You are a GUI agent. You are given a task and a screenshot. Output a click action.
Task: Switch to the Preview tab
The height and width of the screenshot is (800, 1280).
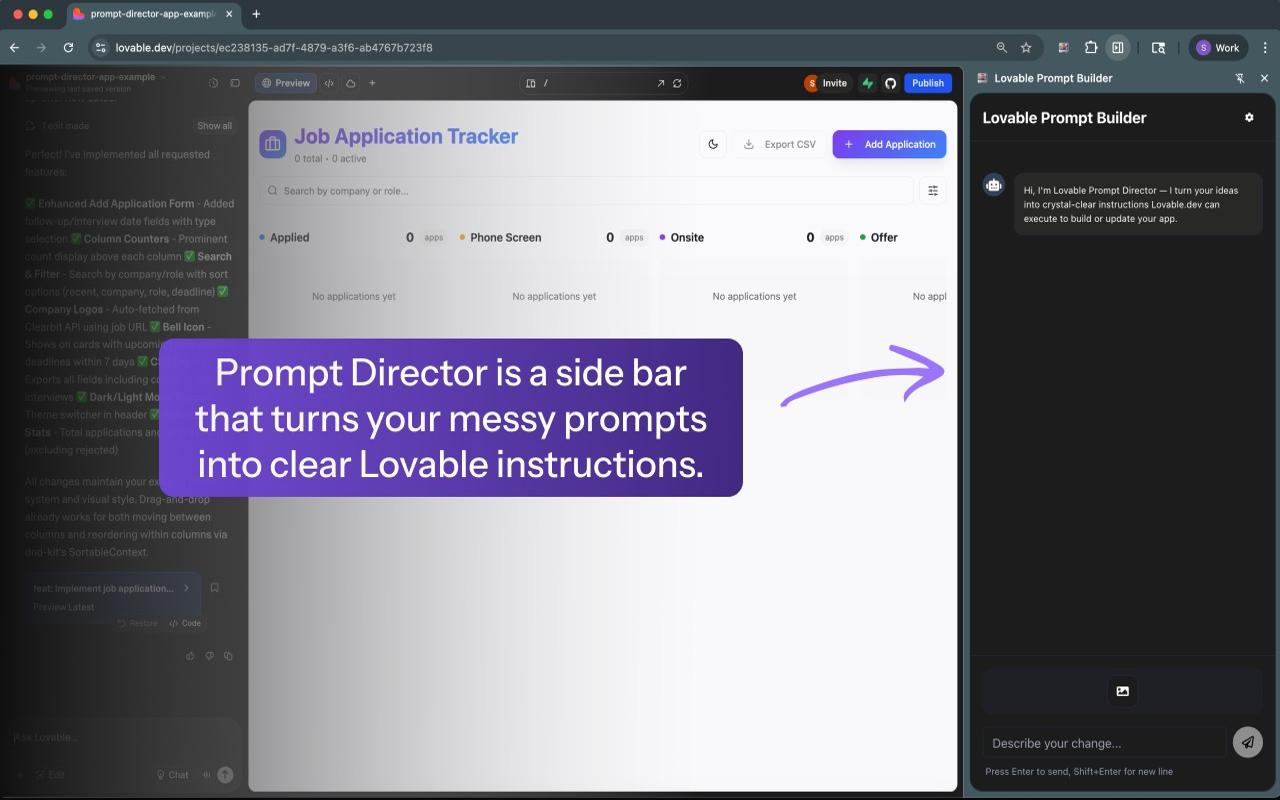tap(286, 83)
